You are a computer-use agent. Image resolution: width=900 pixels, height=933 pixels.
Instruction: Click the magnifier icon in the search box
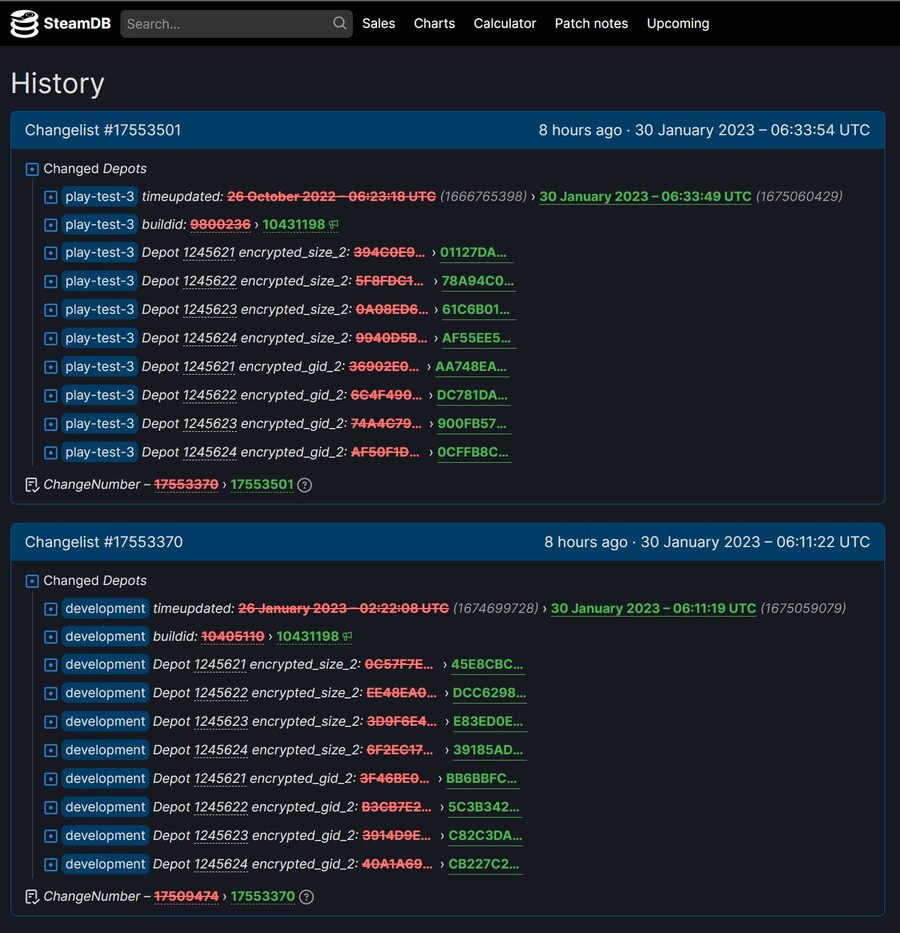point(340,22)
